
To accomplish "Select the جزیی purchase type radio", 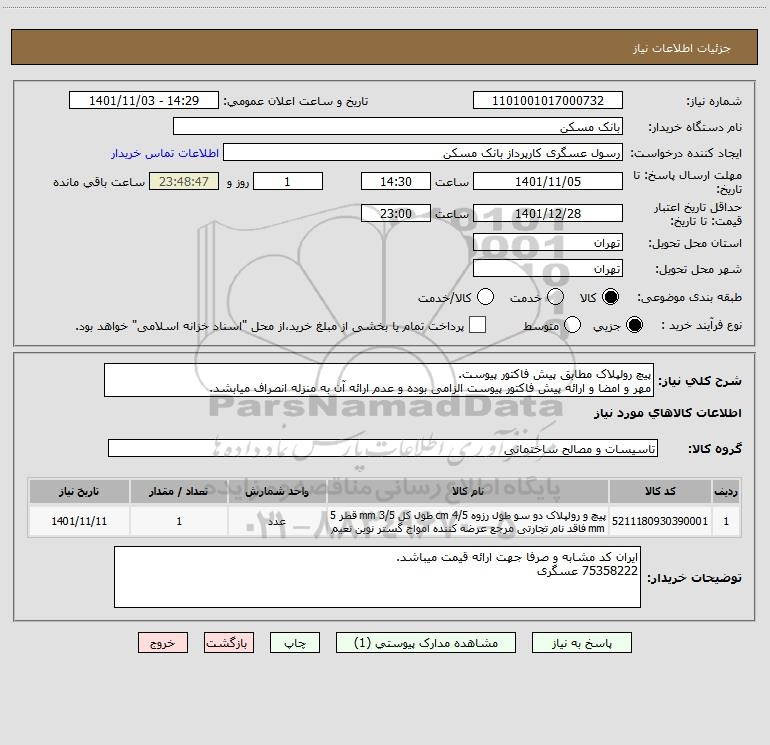I will 634,325.
